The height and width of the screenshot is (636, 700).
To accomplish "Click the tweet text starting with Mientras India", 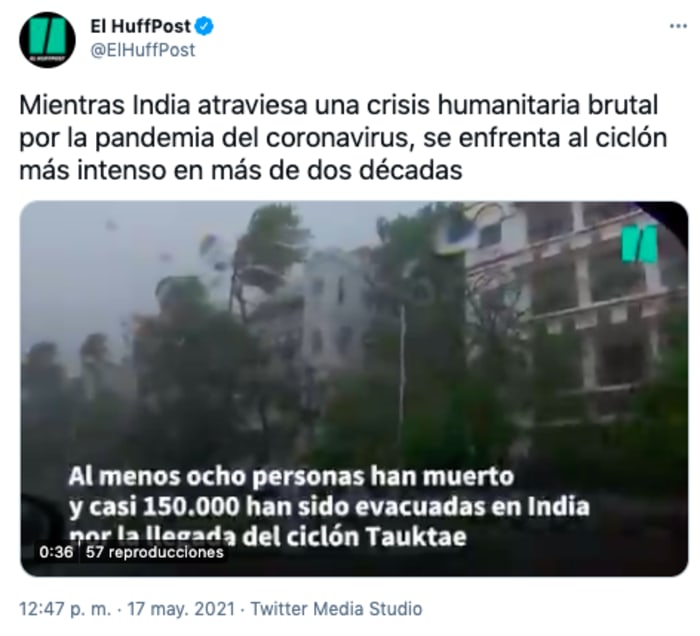I will tap(343, 138).
